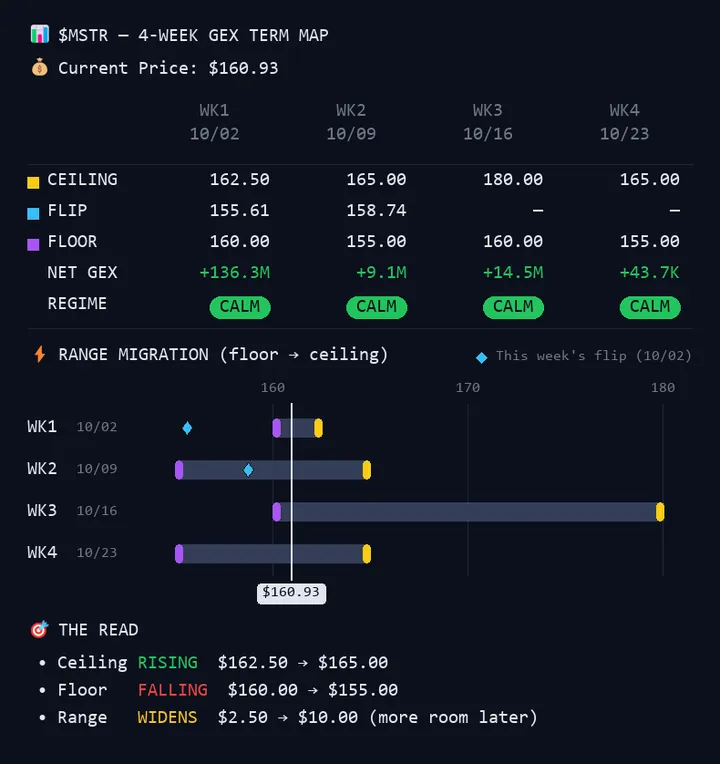
Task: Select the yellow CEILING legend swatch
Action: [x=33, y=182]
